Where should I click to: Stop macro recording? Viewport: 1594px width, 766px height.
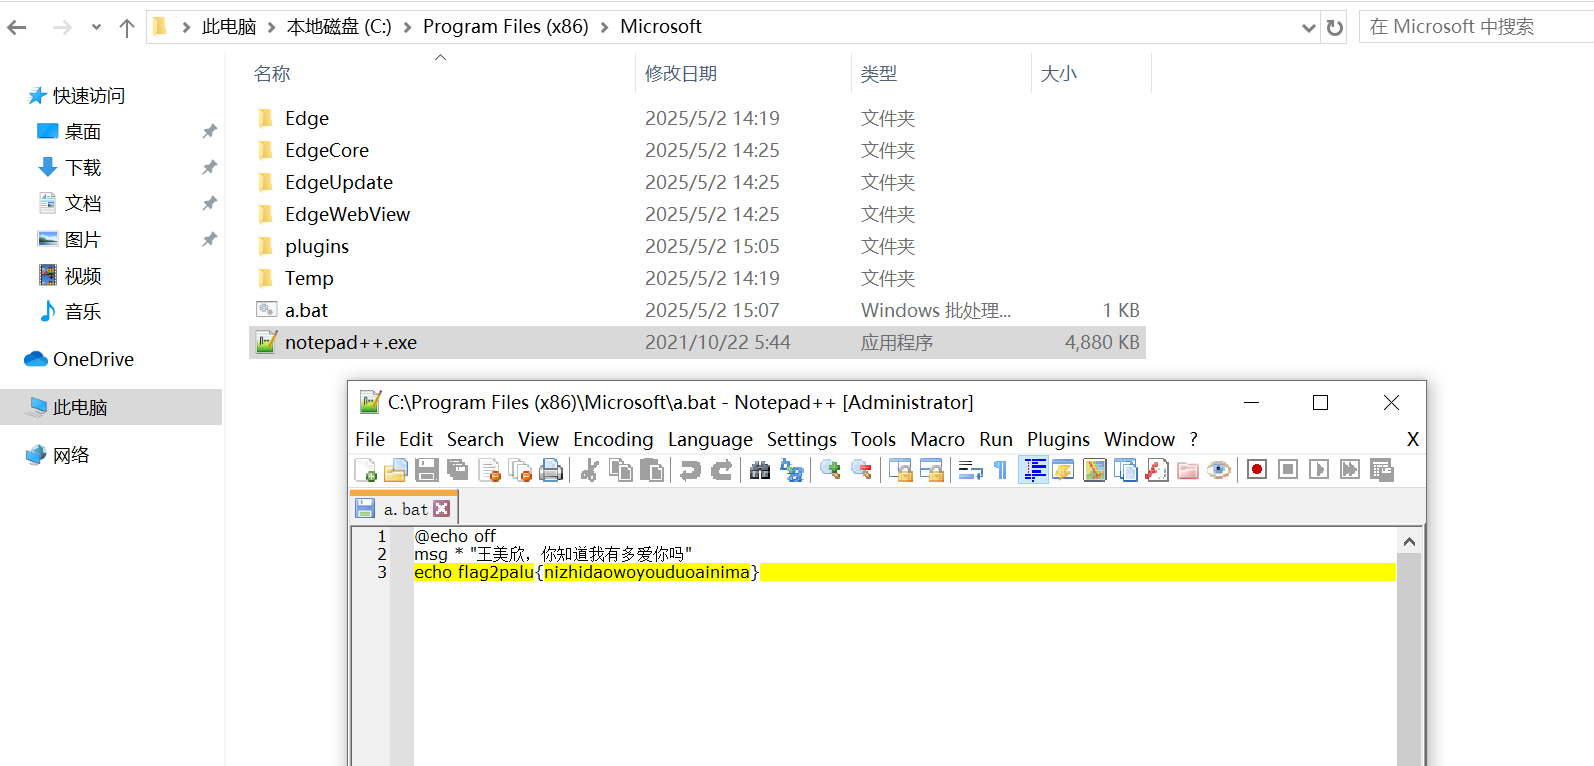[x=1288, y=470]
